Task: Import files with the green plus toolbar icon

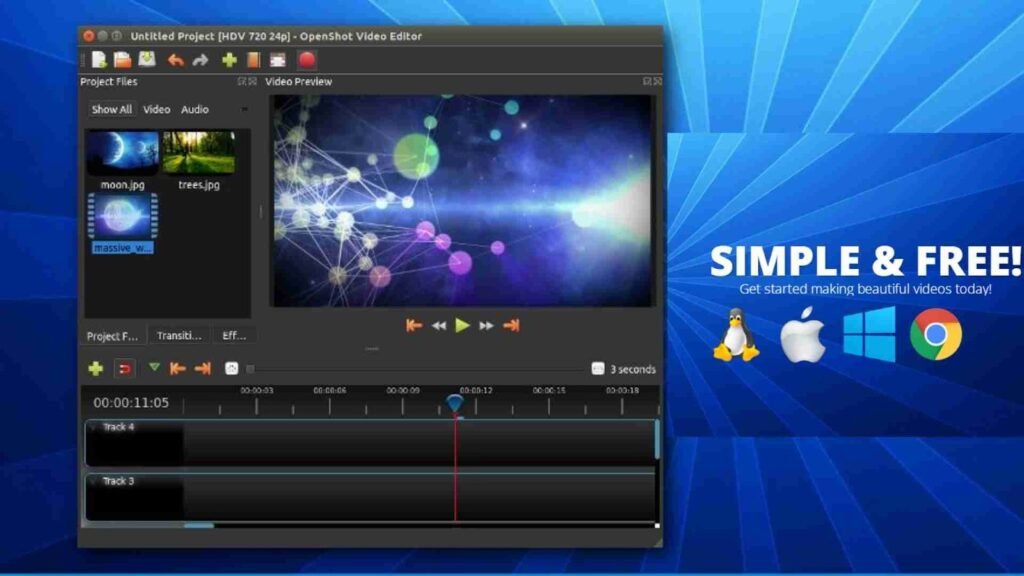Action: click(x=229, y=60)
